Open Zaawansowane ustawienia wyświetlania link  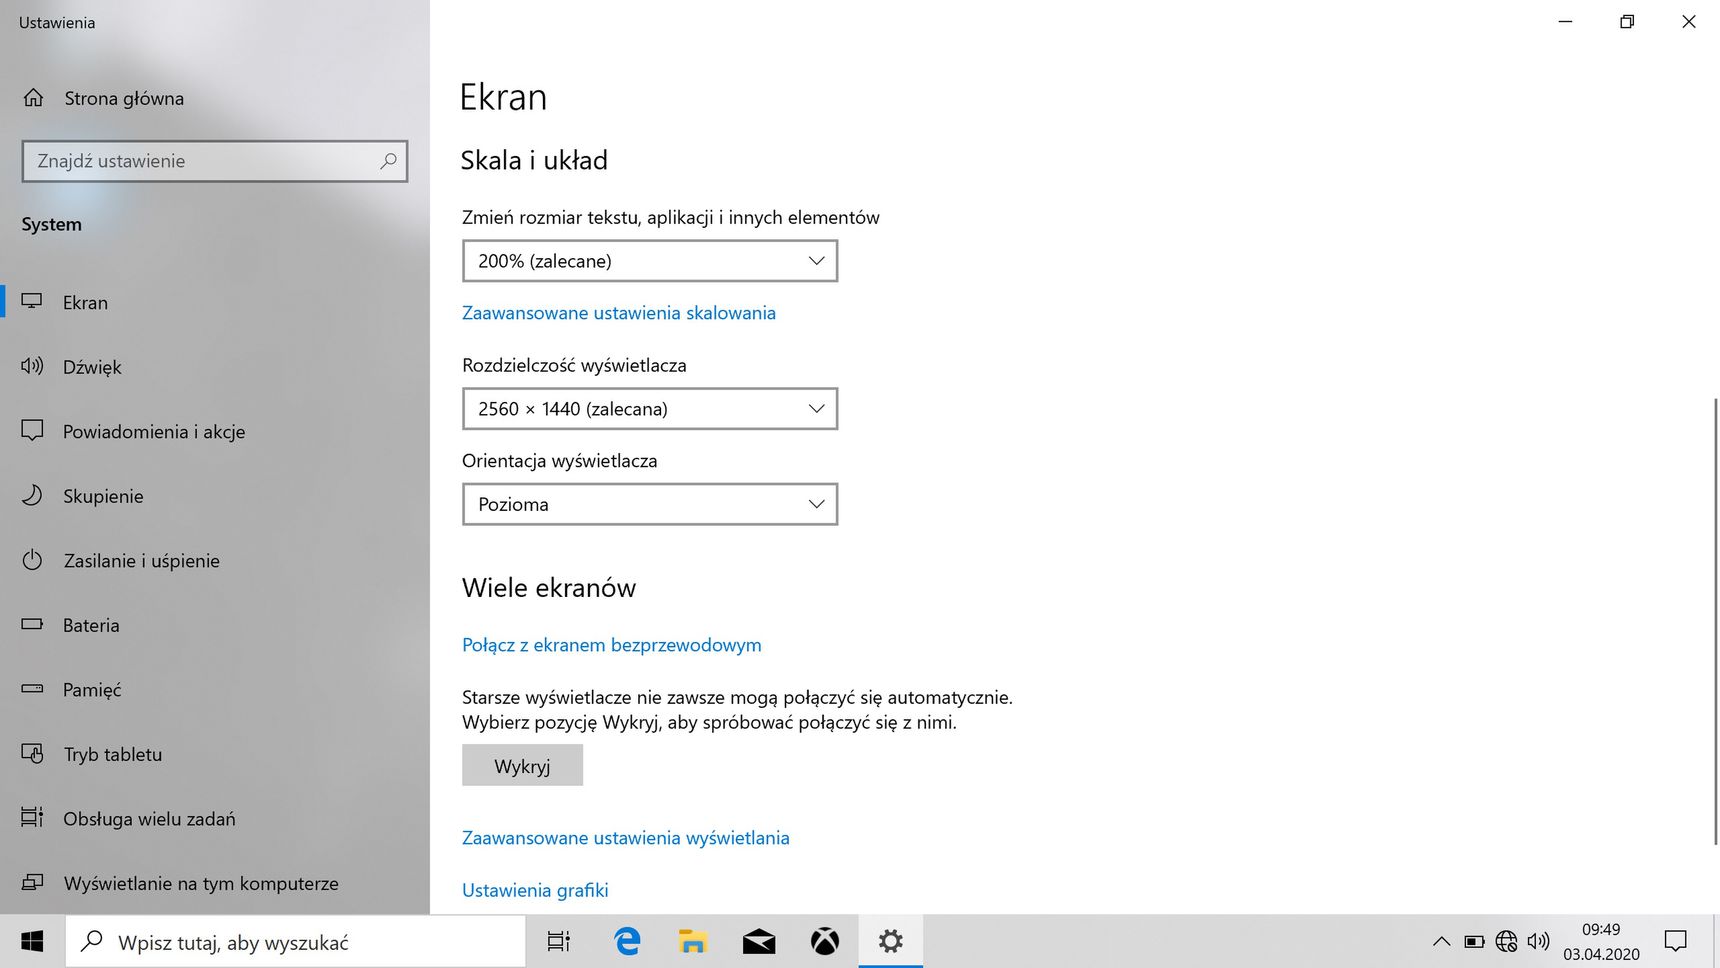626,838
